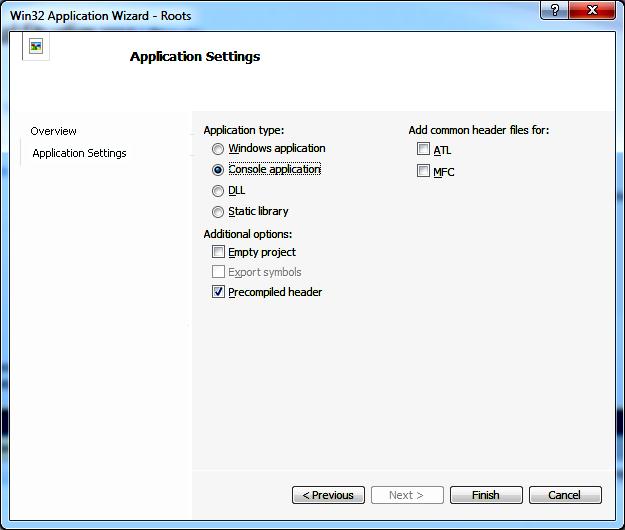Choose the Static library option
This screenshot has width=625, height=530.
[x=218, y=212]
